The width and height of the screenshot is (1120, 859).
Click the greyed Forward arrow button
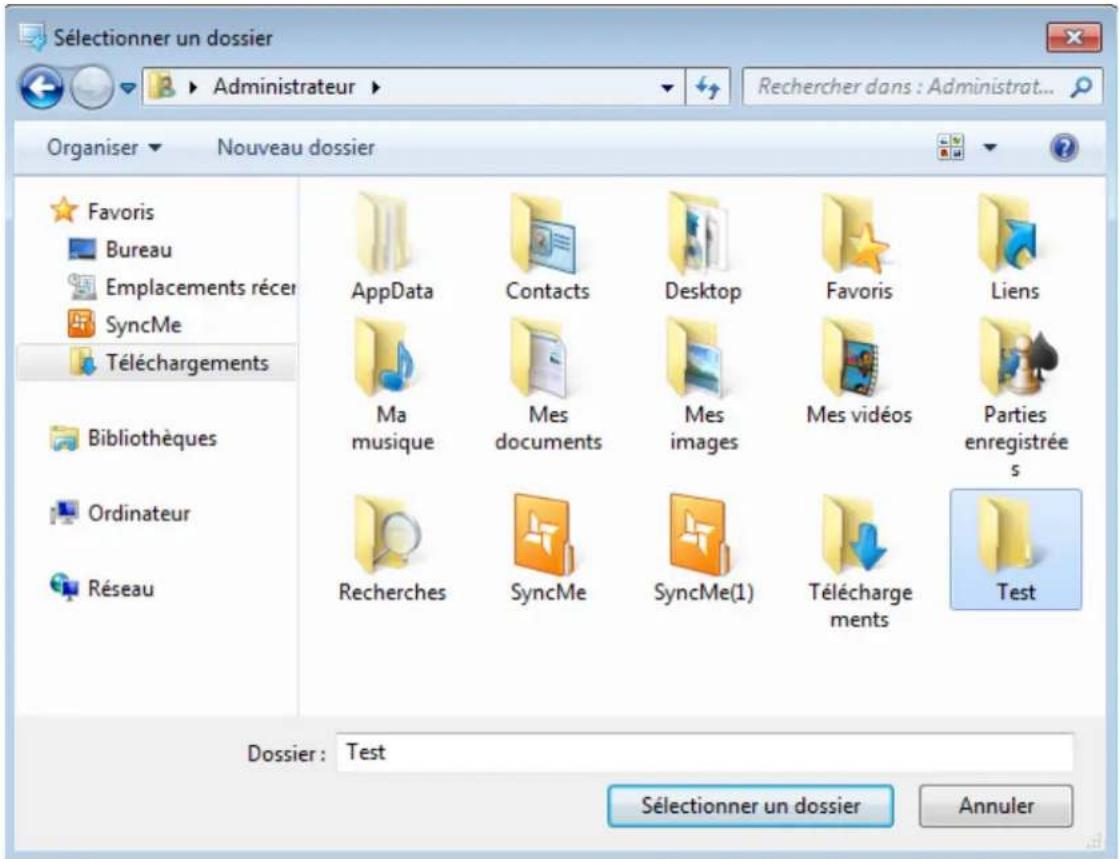click(91, 87)
